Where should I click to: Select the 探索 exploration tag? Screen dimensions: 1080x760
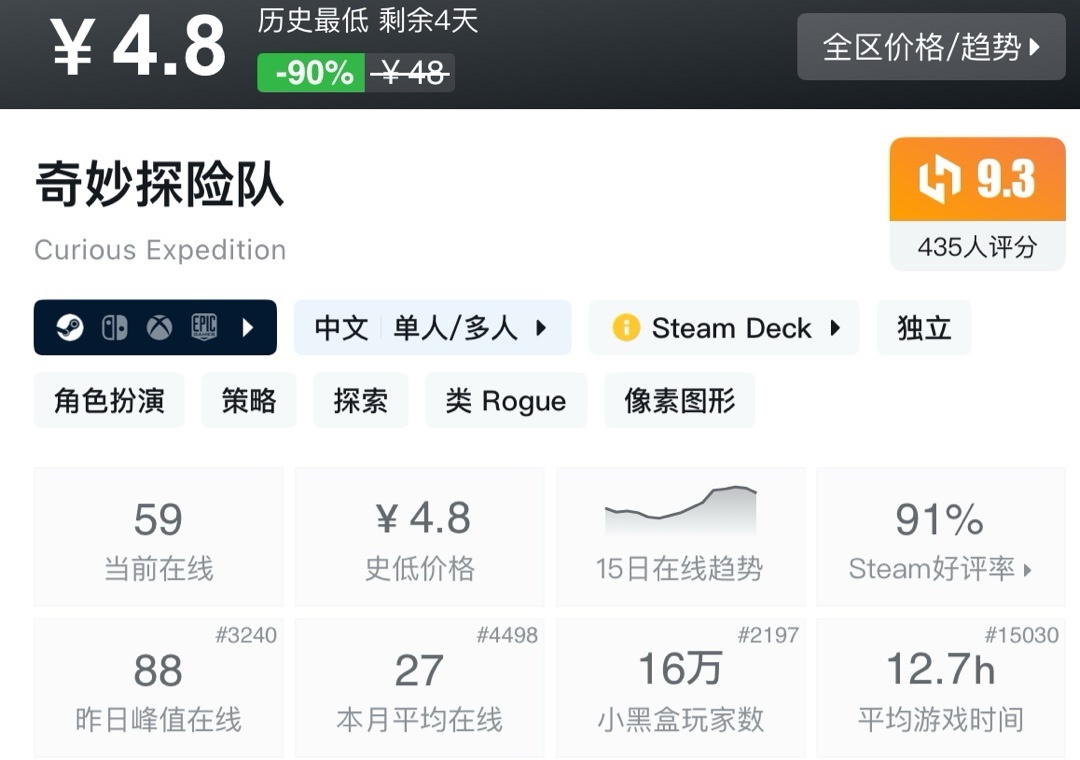(x=361, y=401)
